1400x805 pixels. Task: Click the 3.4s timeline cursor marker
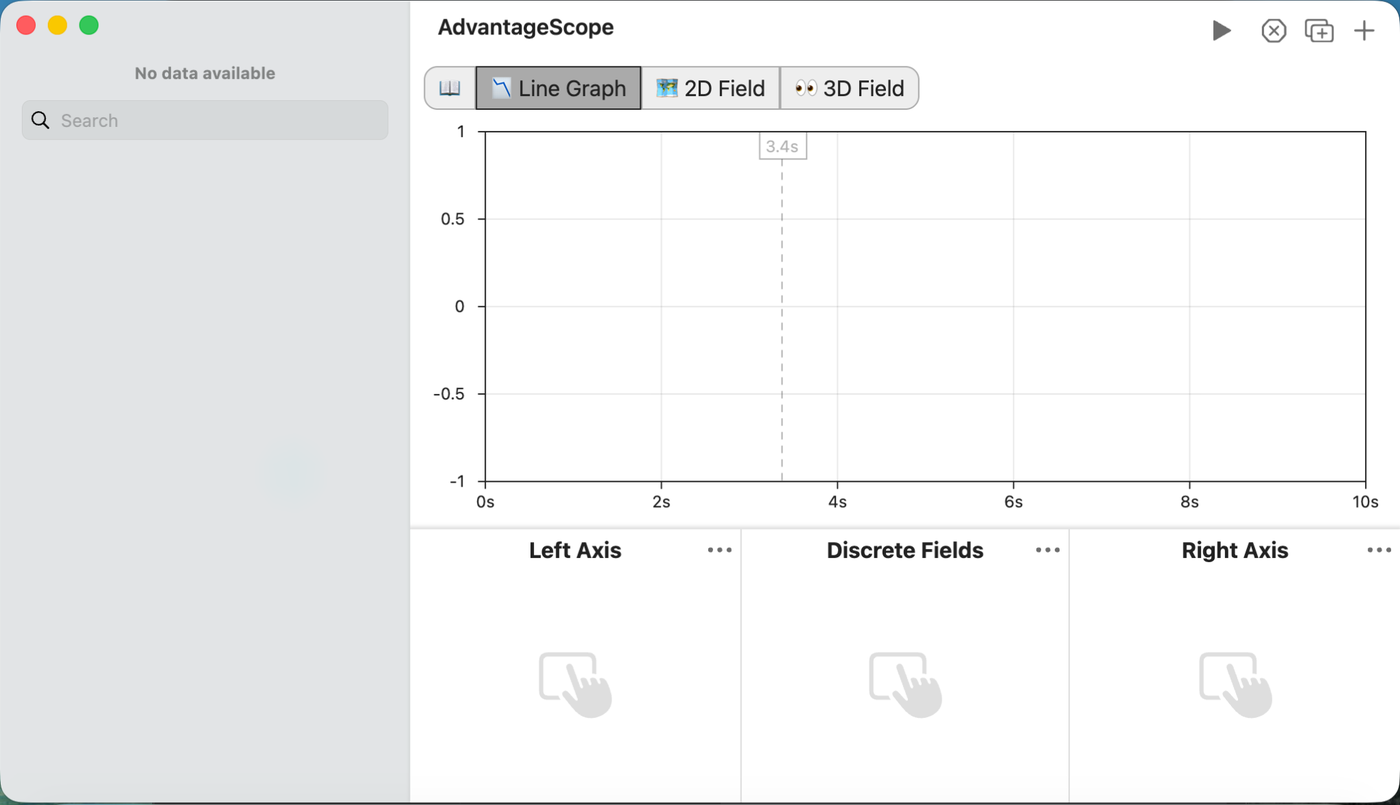[782, 146]
